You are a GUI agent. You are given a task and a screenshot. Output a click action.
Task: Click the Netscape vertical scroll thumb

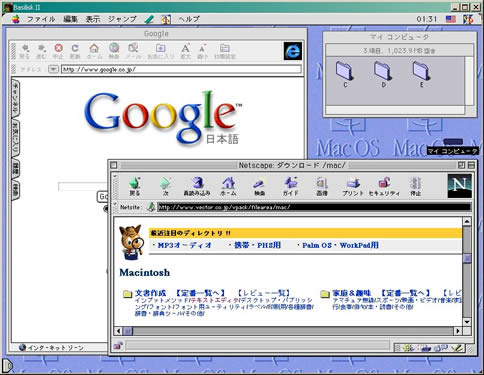(x=467, y=258)
